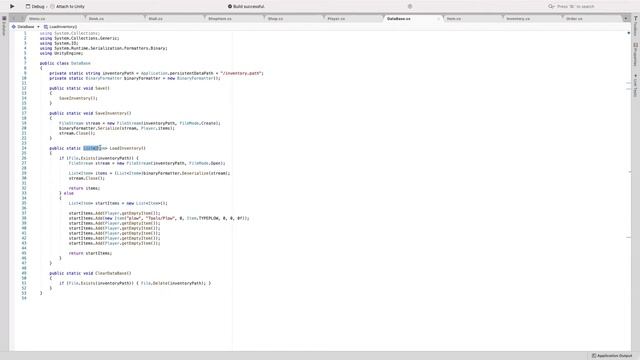Image resolution: width=640 pixels, height=360 pixels.
Task: Open the Debug configuration selector
Action: [35, 7]
